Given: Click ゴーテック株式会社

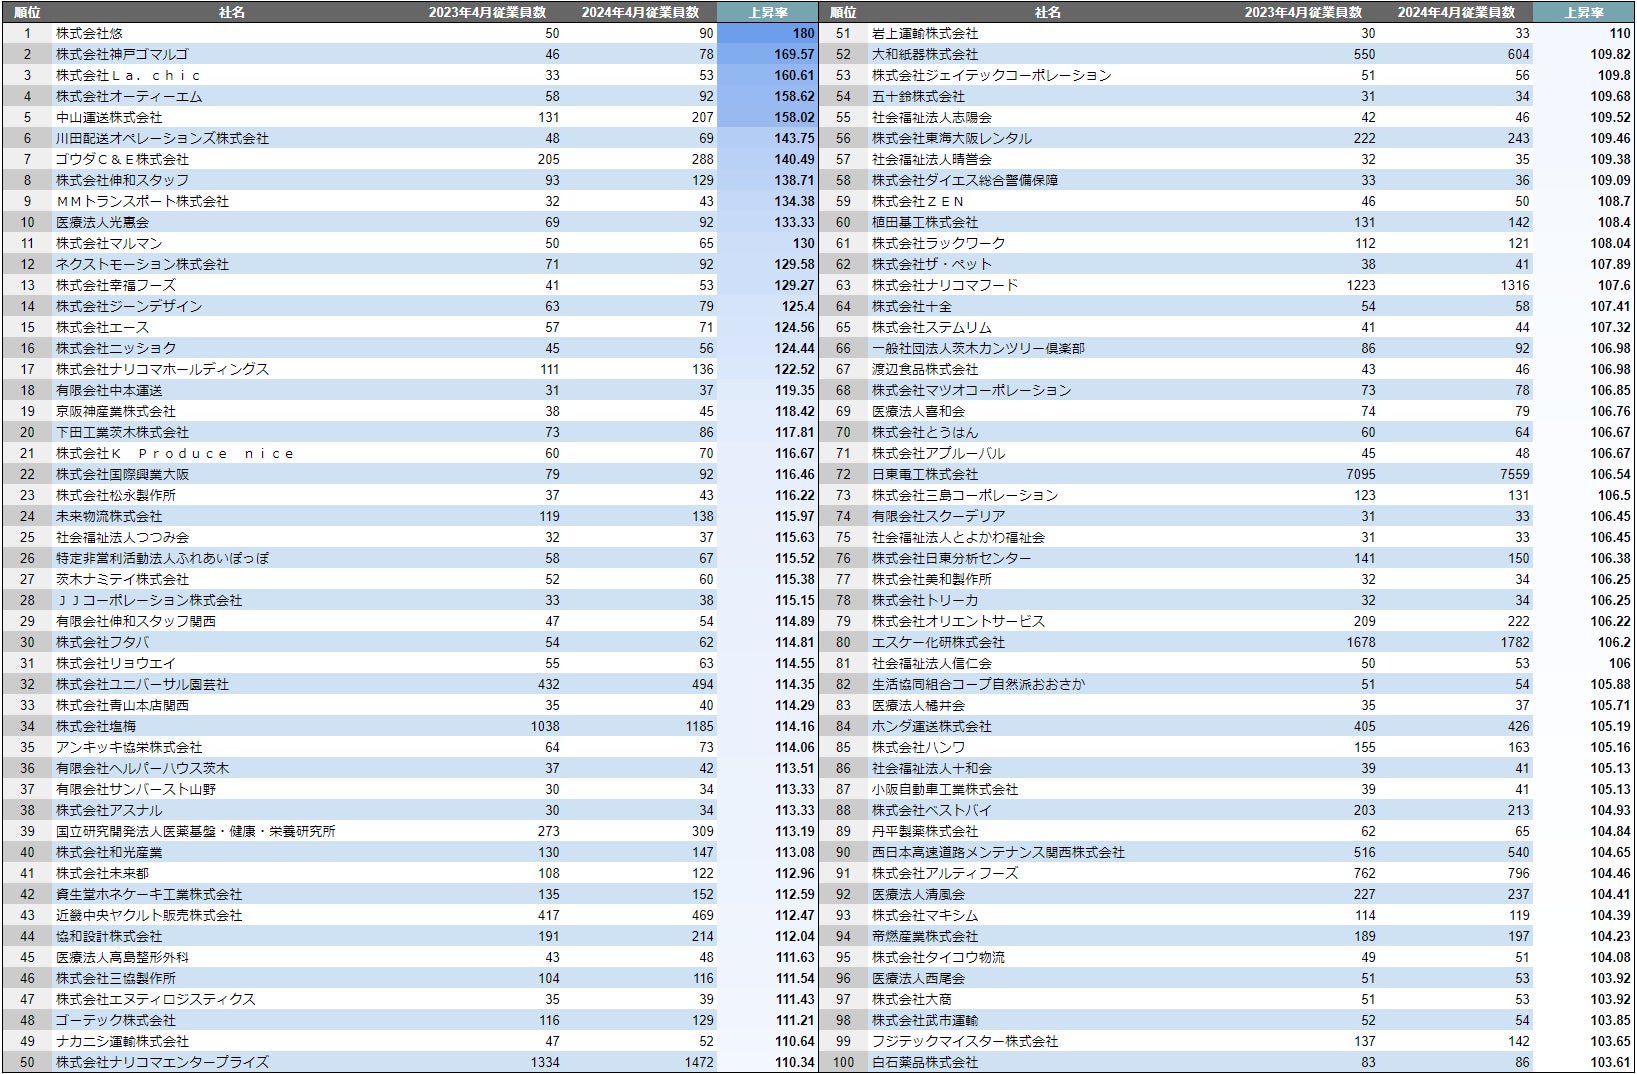Looking at the screenshot, I should coord(116,1020).
